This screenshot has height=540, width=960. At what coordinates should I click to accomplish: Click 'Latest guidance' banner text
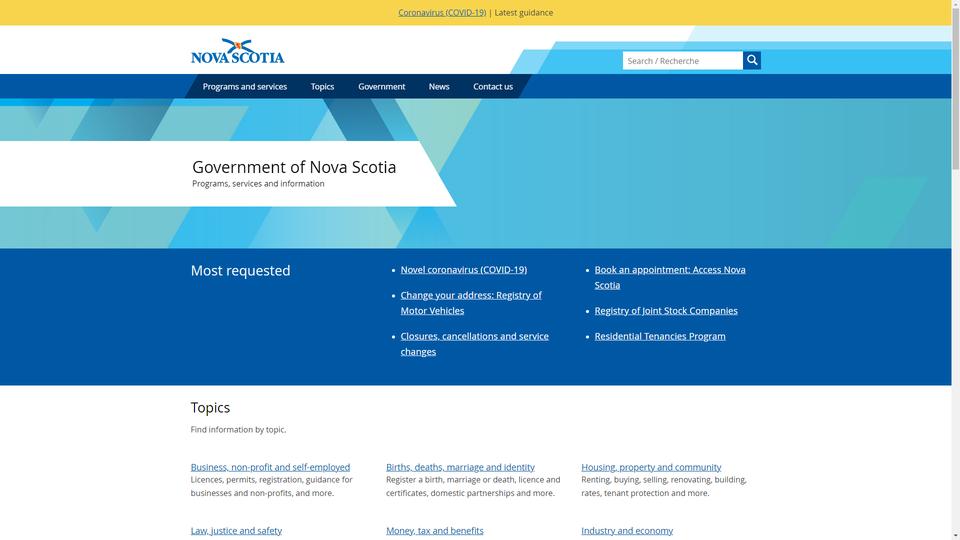pos(523,12)
